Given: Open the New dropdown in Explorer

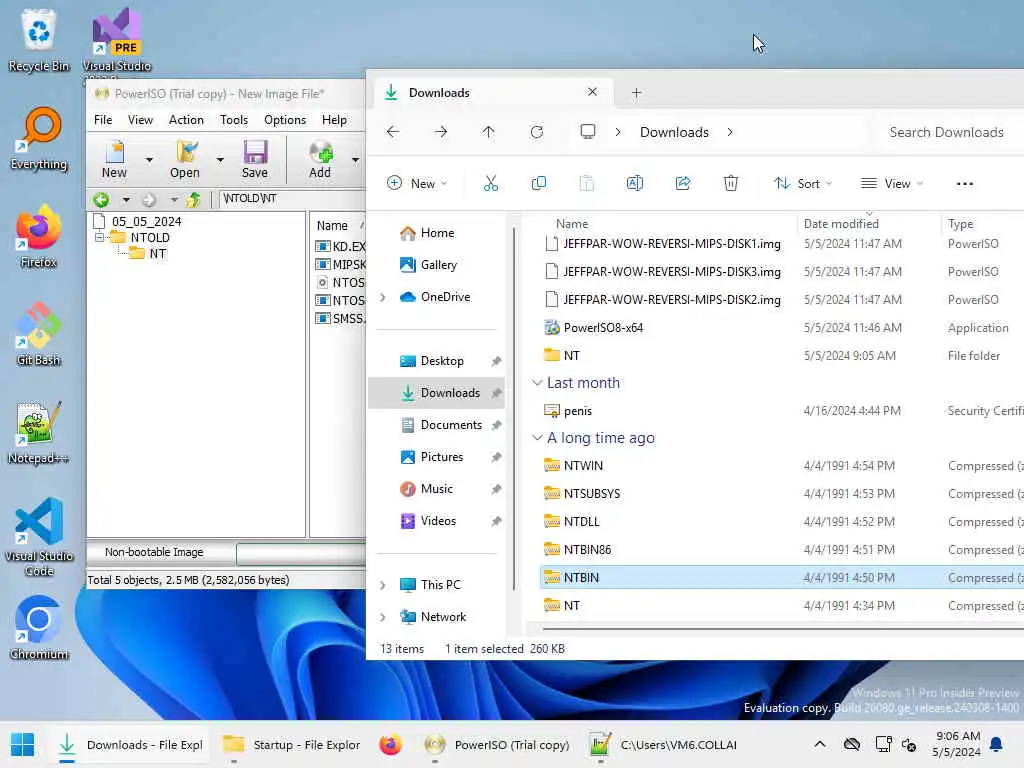Looking at the screenshot, I should (417, 184).
